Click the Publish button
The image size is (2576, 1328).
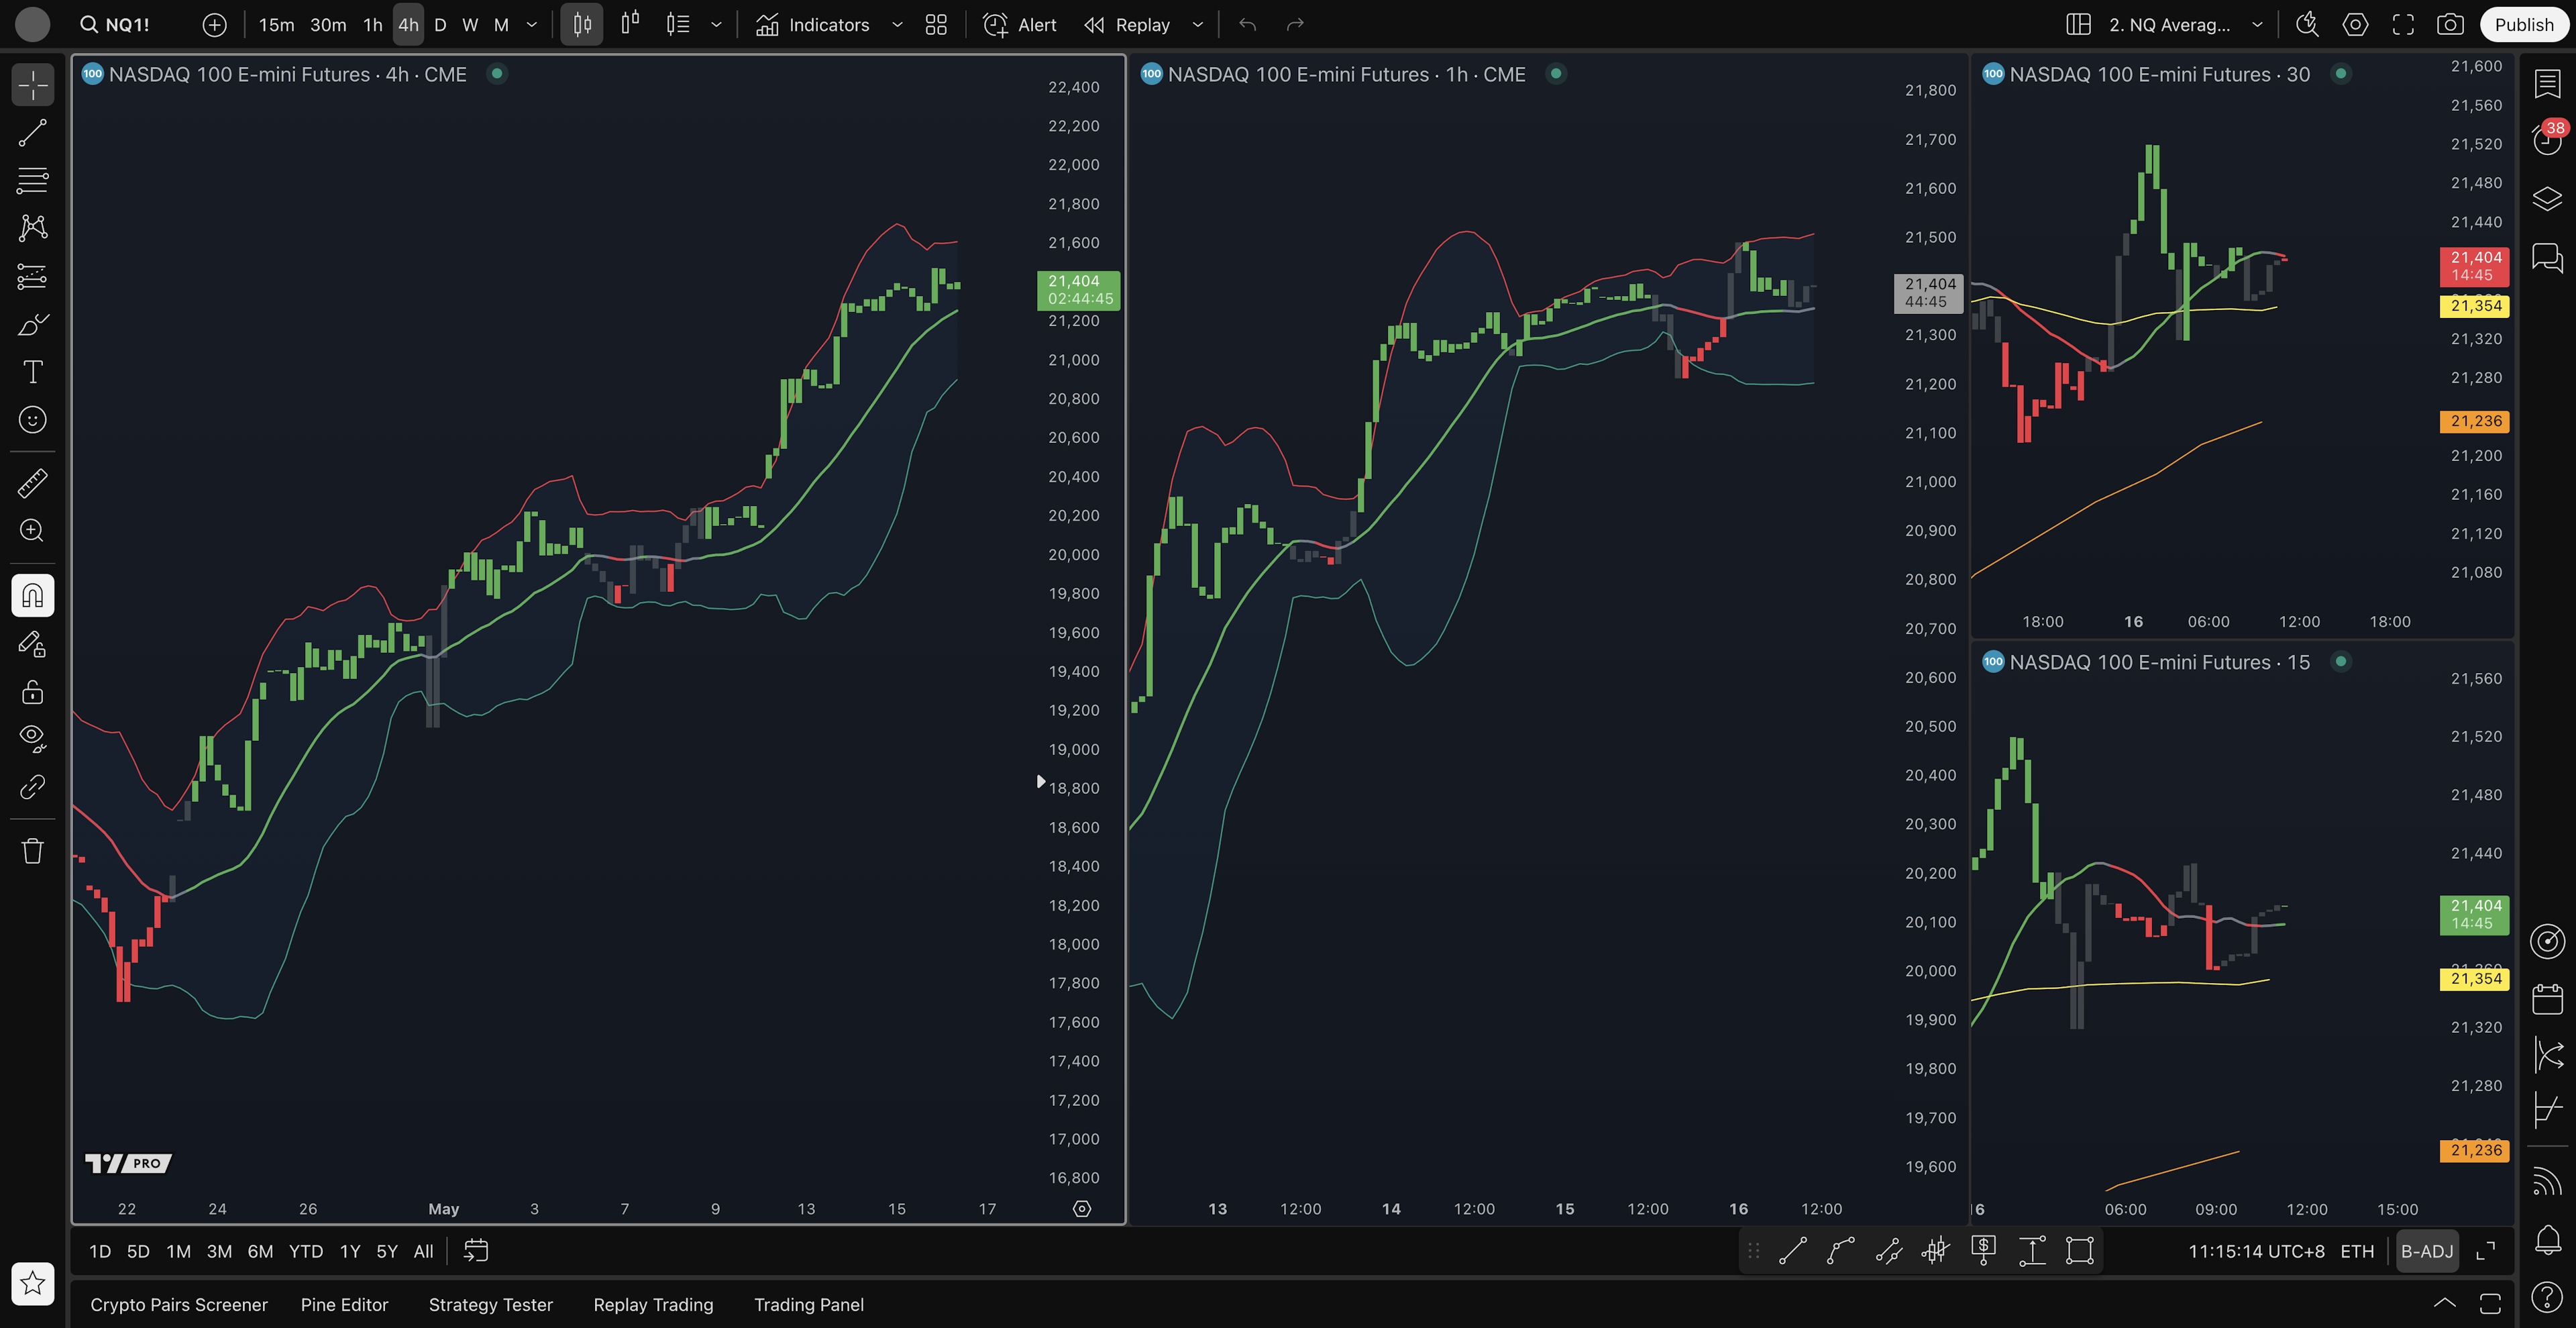2523,25
